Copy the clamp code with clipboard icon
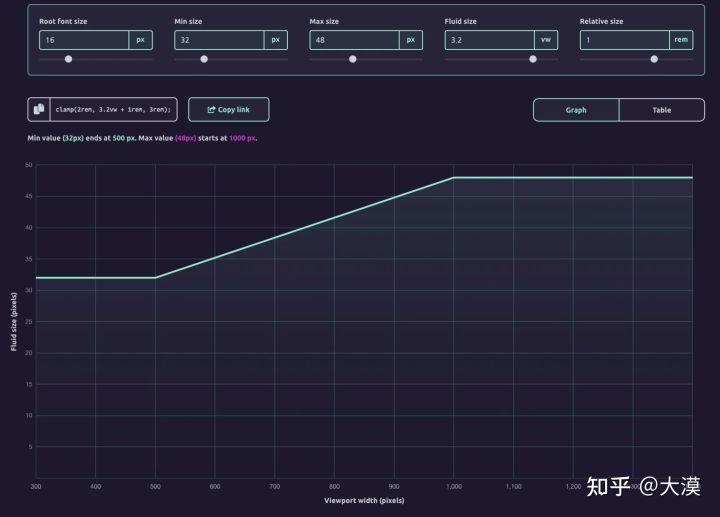 (x=39, y=109)
